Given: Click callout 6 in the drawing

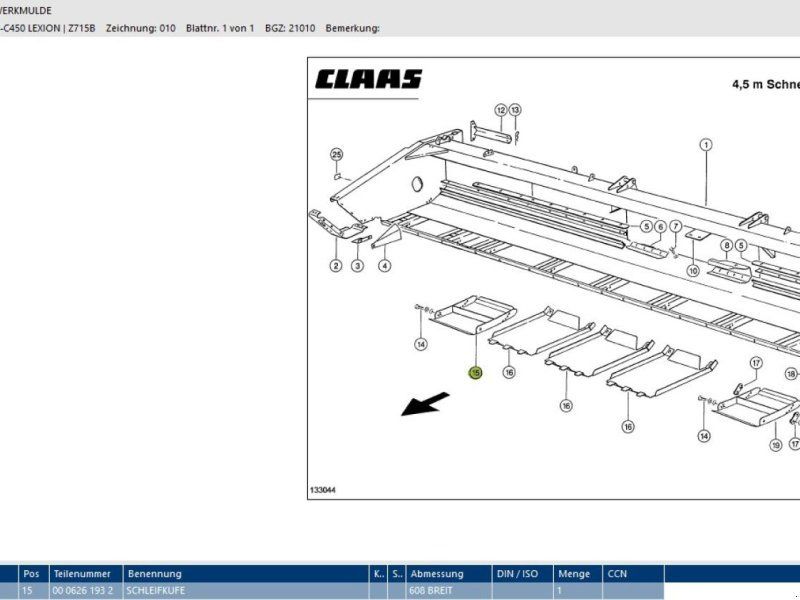Looking at the screenshot, I should 661,227.
